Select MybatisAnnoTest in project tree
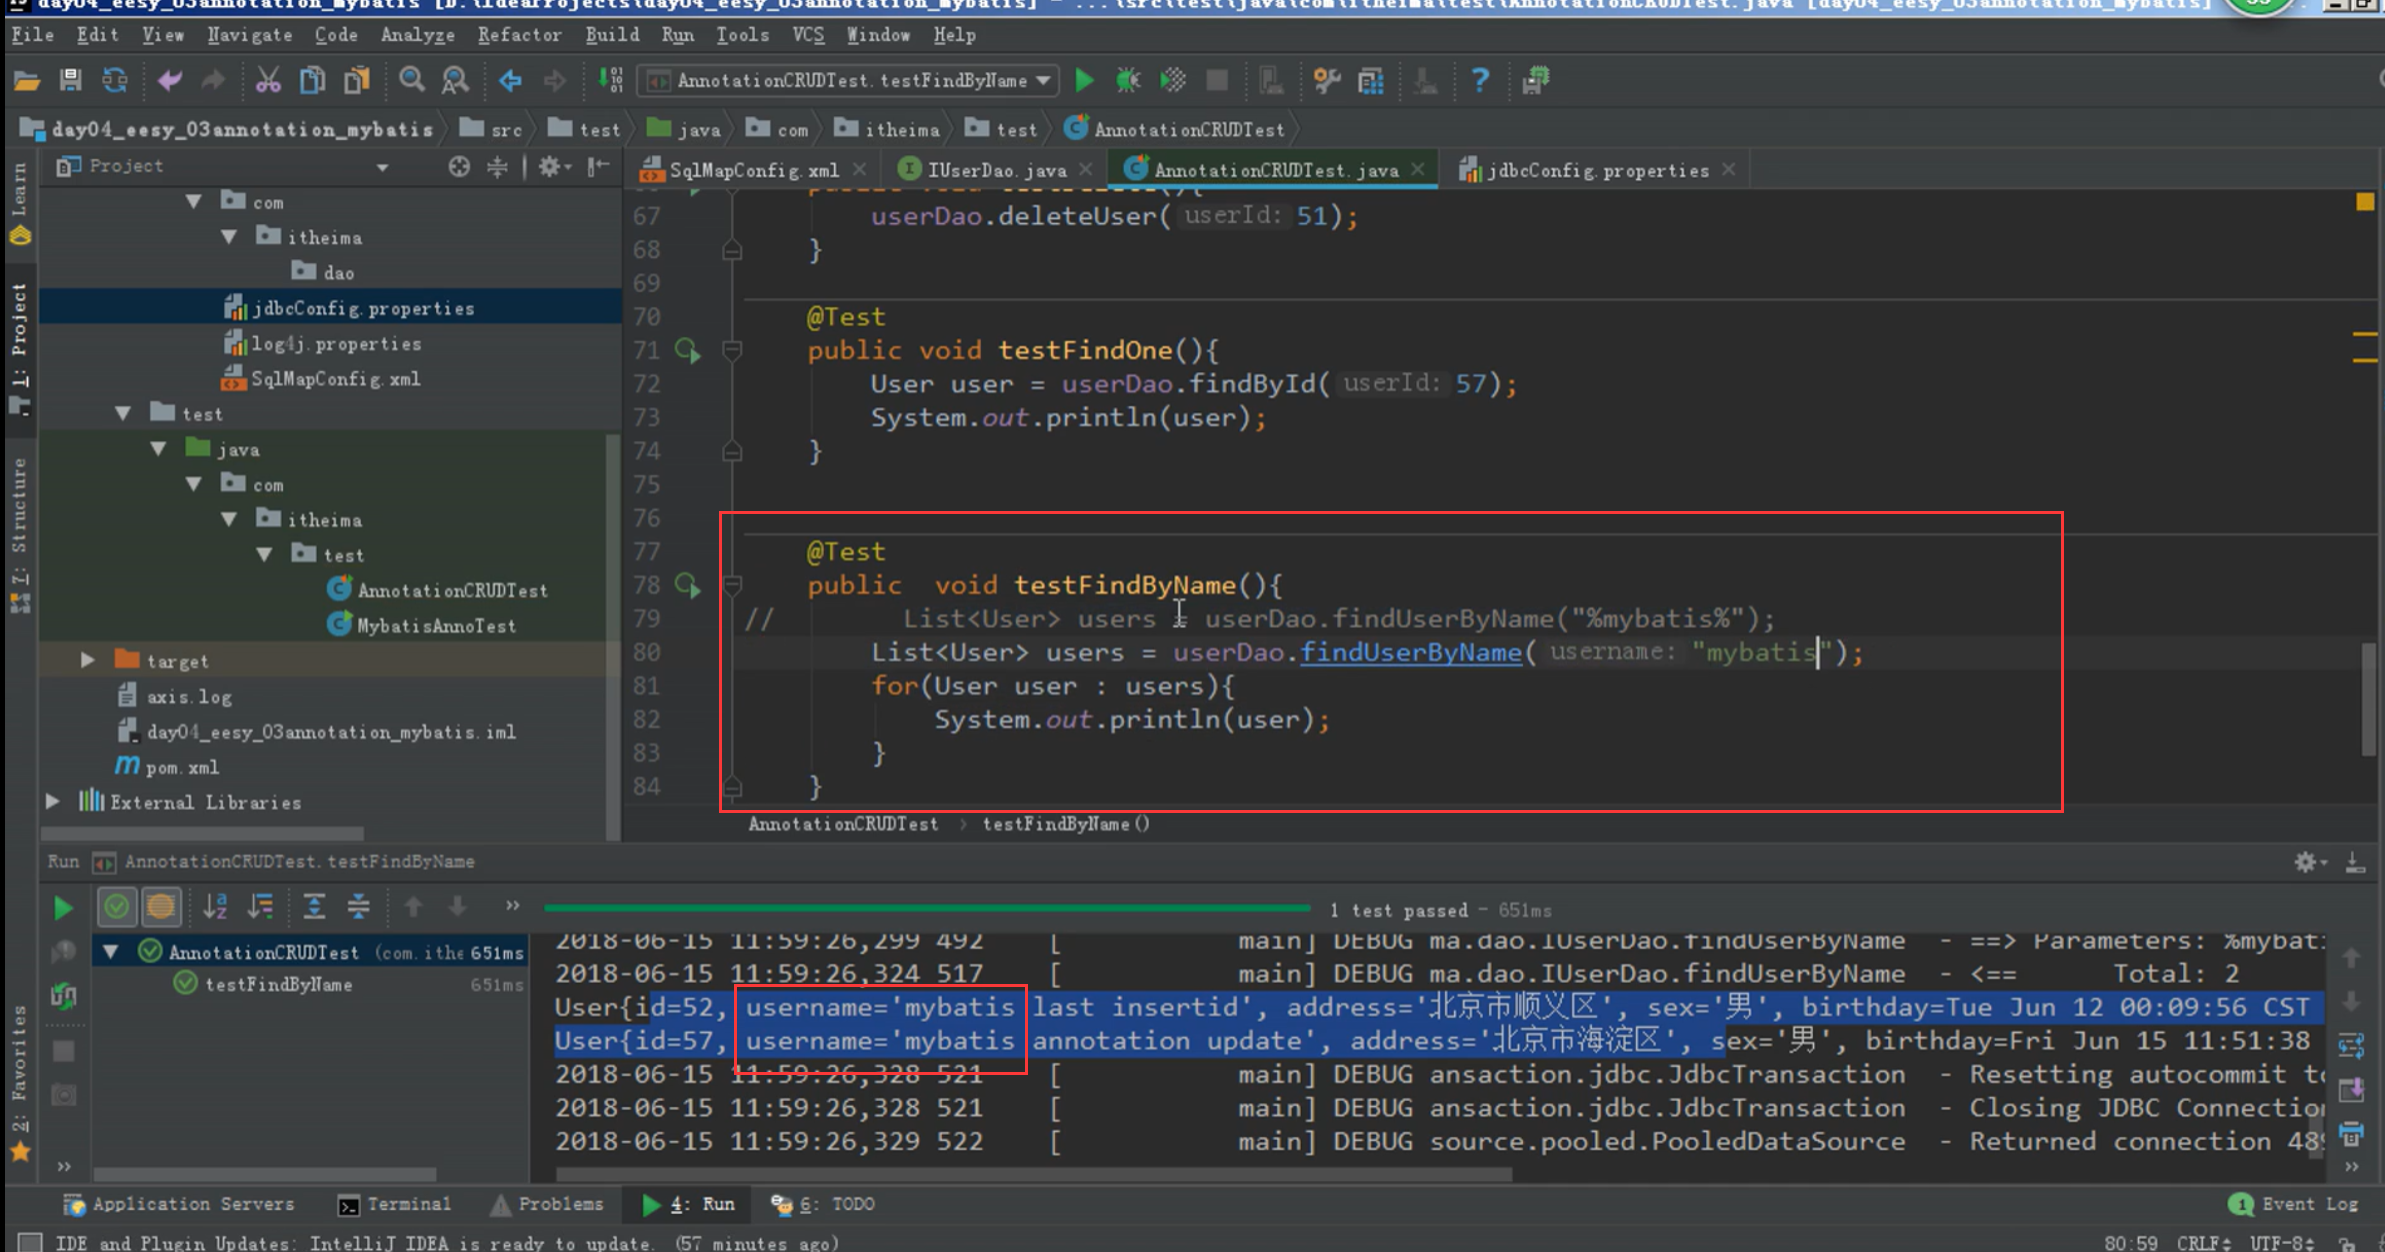This screenshot has height=1252, width=2385. tap(436, 626)
